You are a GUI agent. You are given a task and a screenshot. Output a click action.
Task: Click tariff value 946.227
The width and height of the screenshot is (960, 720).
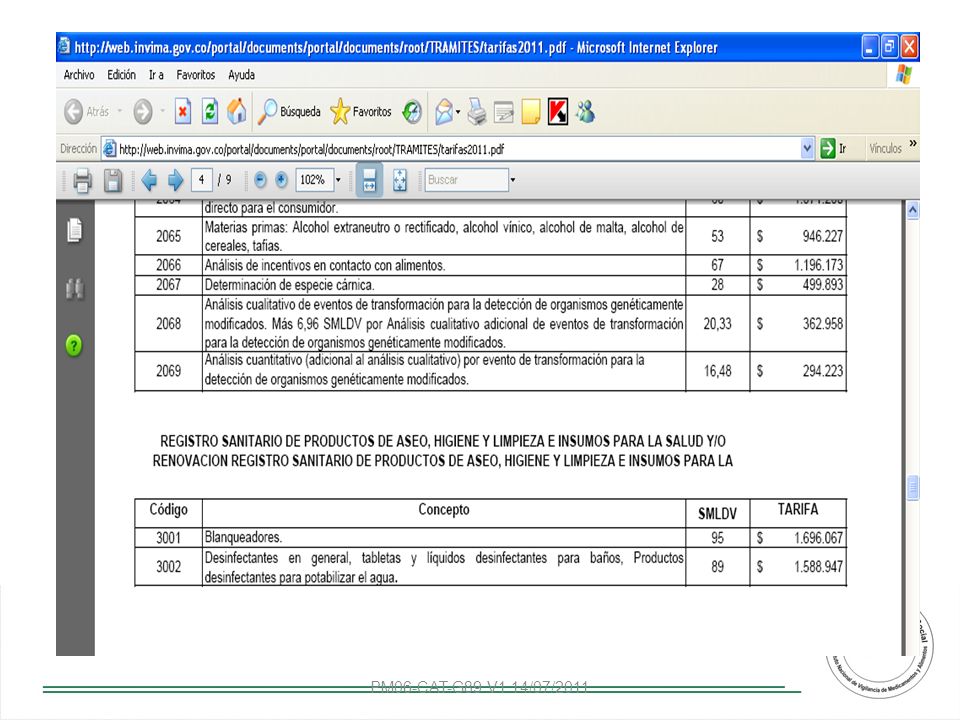(822, 236)
